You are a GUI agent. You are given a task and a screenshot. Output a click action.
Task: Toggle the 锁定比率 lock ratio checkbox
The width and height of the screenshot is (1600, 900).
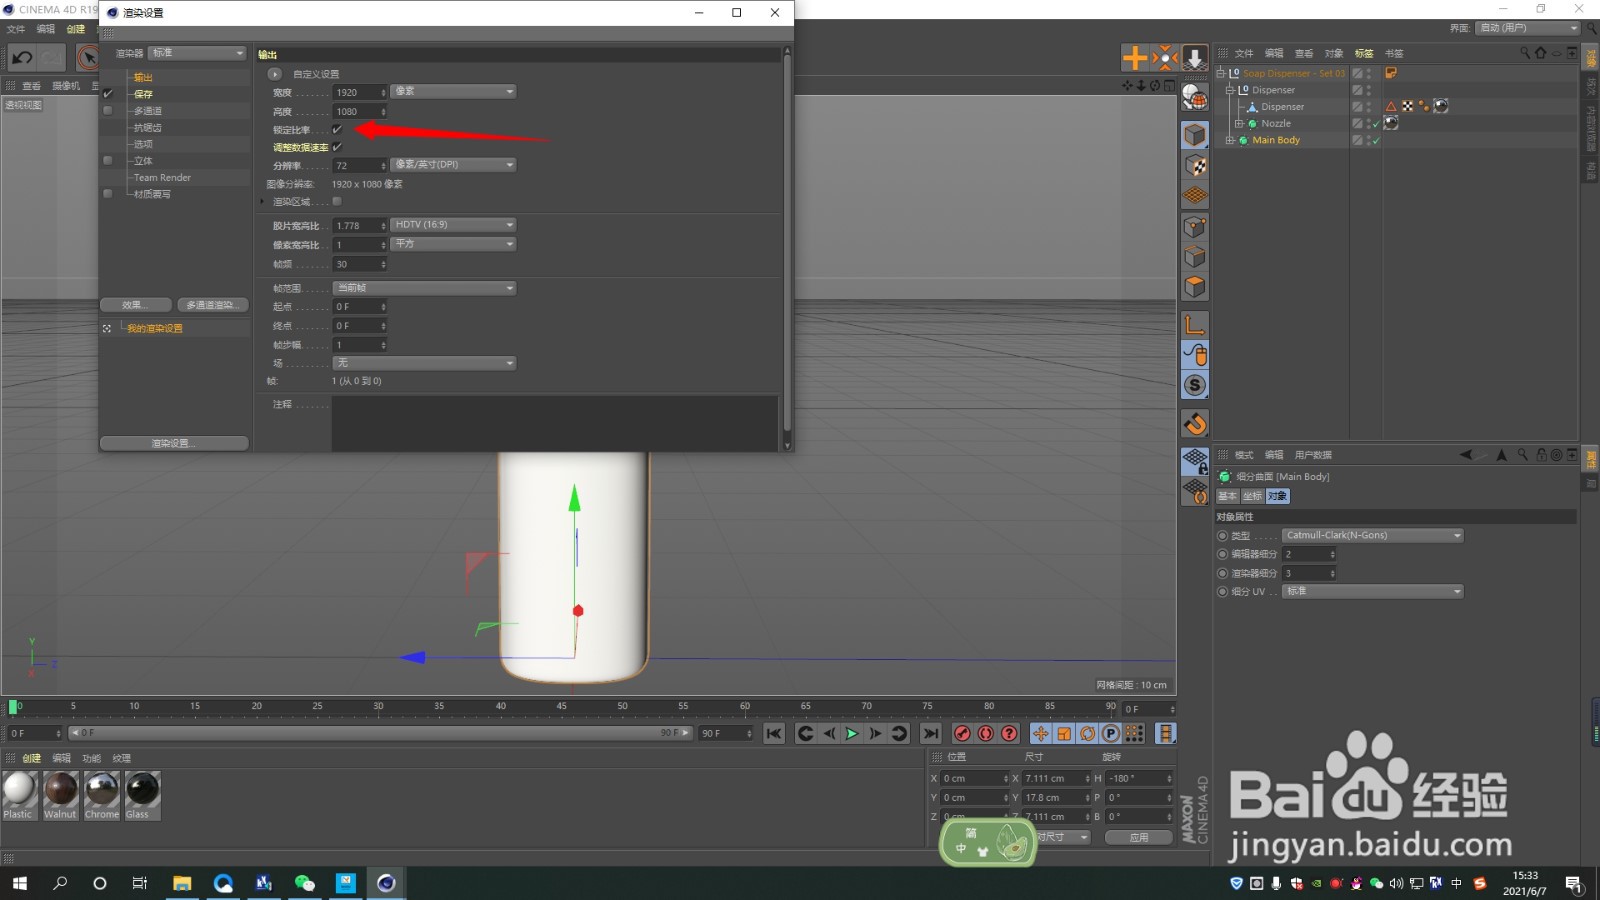[337, 129]
